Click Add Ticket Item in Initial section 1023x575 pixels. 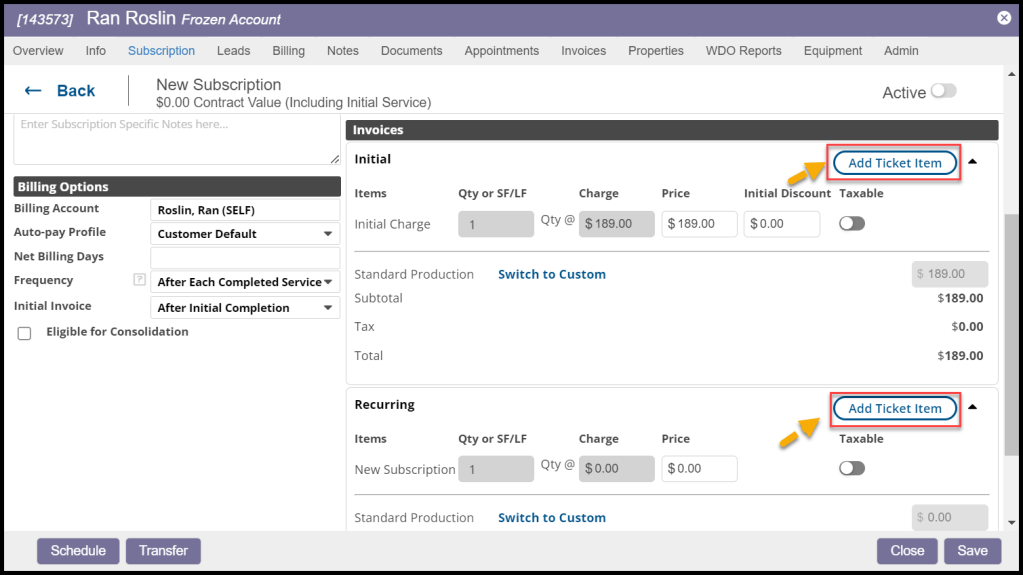pos(894,163)
